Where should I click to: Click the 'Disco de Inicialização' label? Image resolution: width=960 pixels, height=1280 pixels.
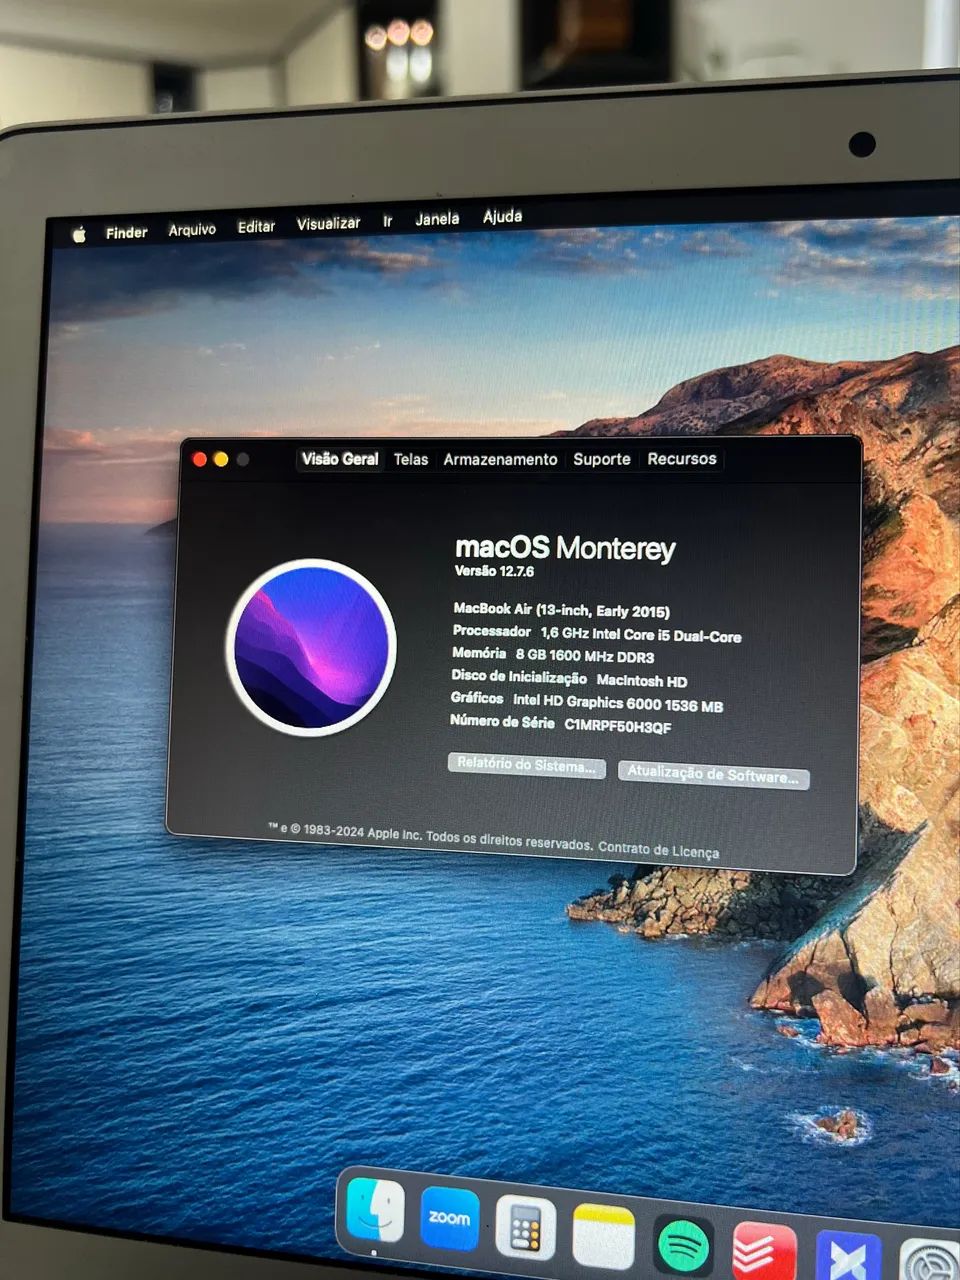point(519,677)
